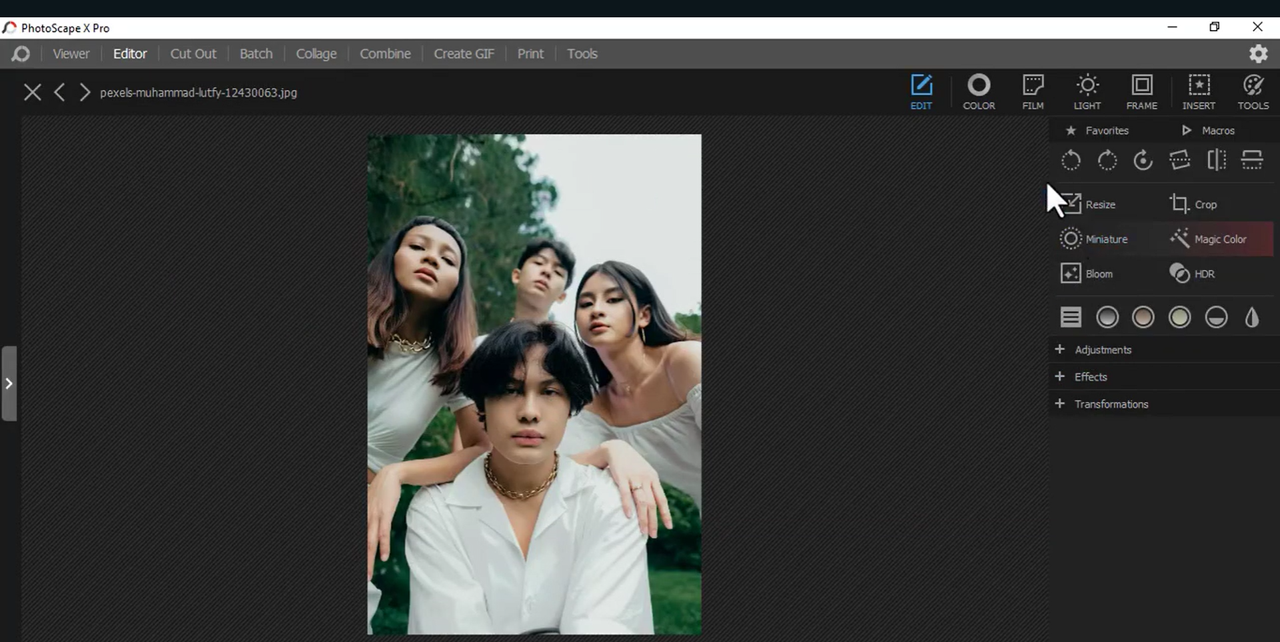Image resolution: width=1280 pixels, height=642 pixels.
Task: Apply the Bloom effect
Action: pos(1086,274)
